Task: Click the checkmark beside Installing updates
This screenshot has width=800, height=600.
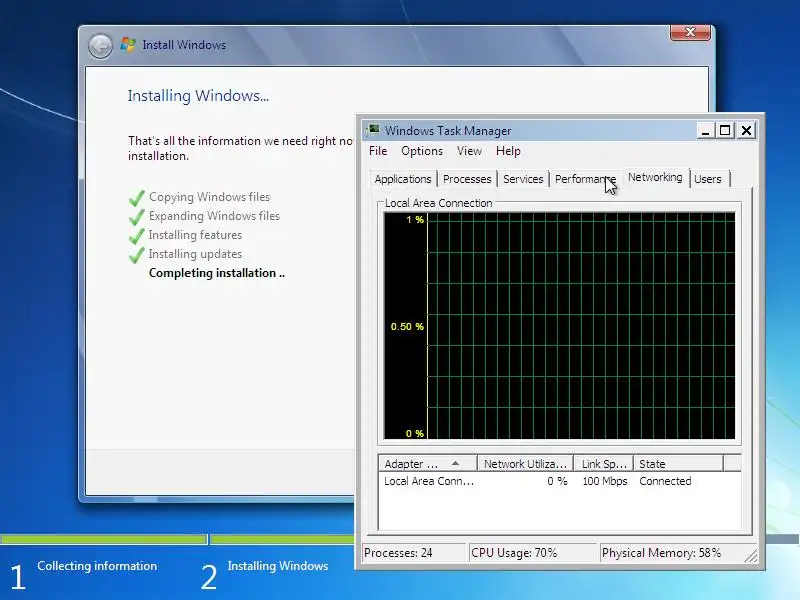Action: click(137, 254)
